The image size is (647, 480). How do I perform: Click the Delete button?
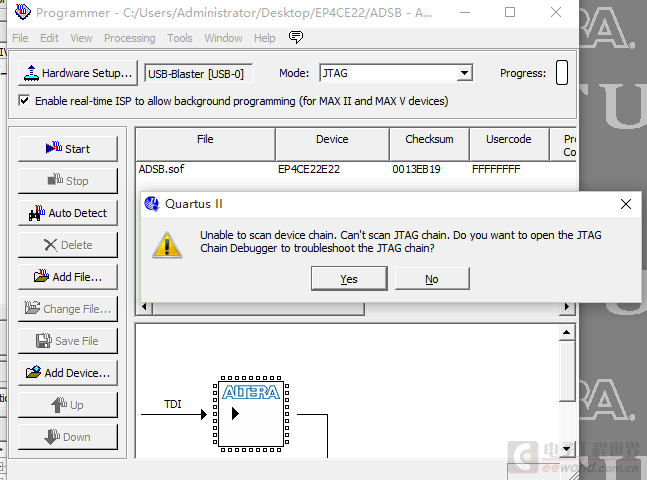[68, 245]
